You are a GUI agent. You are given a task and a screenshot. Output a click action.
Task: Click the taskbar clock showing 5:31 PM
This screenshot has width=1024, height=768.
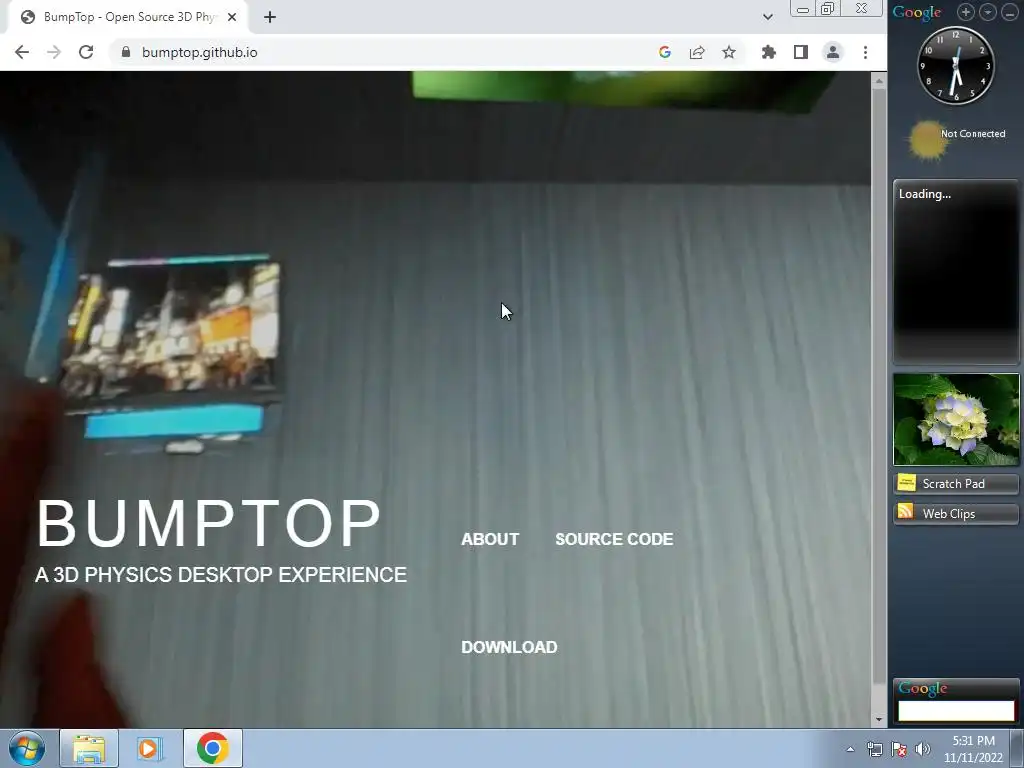[x=973, y=749]
